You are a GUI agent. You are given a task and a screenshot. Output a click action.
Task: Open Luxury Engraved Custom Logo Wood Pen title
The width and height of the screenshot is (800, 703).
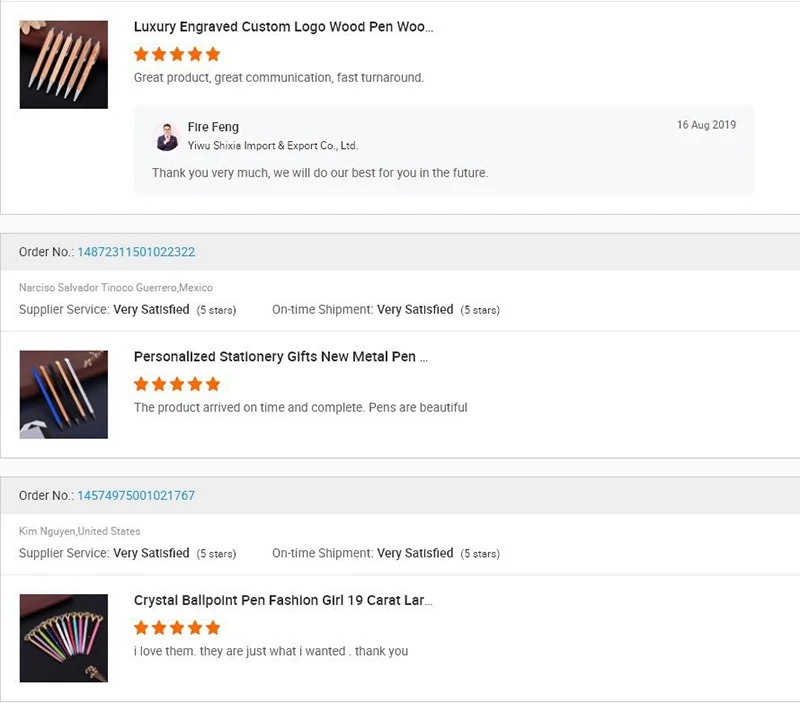(x=283, y=27)
